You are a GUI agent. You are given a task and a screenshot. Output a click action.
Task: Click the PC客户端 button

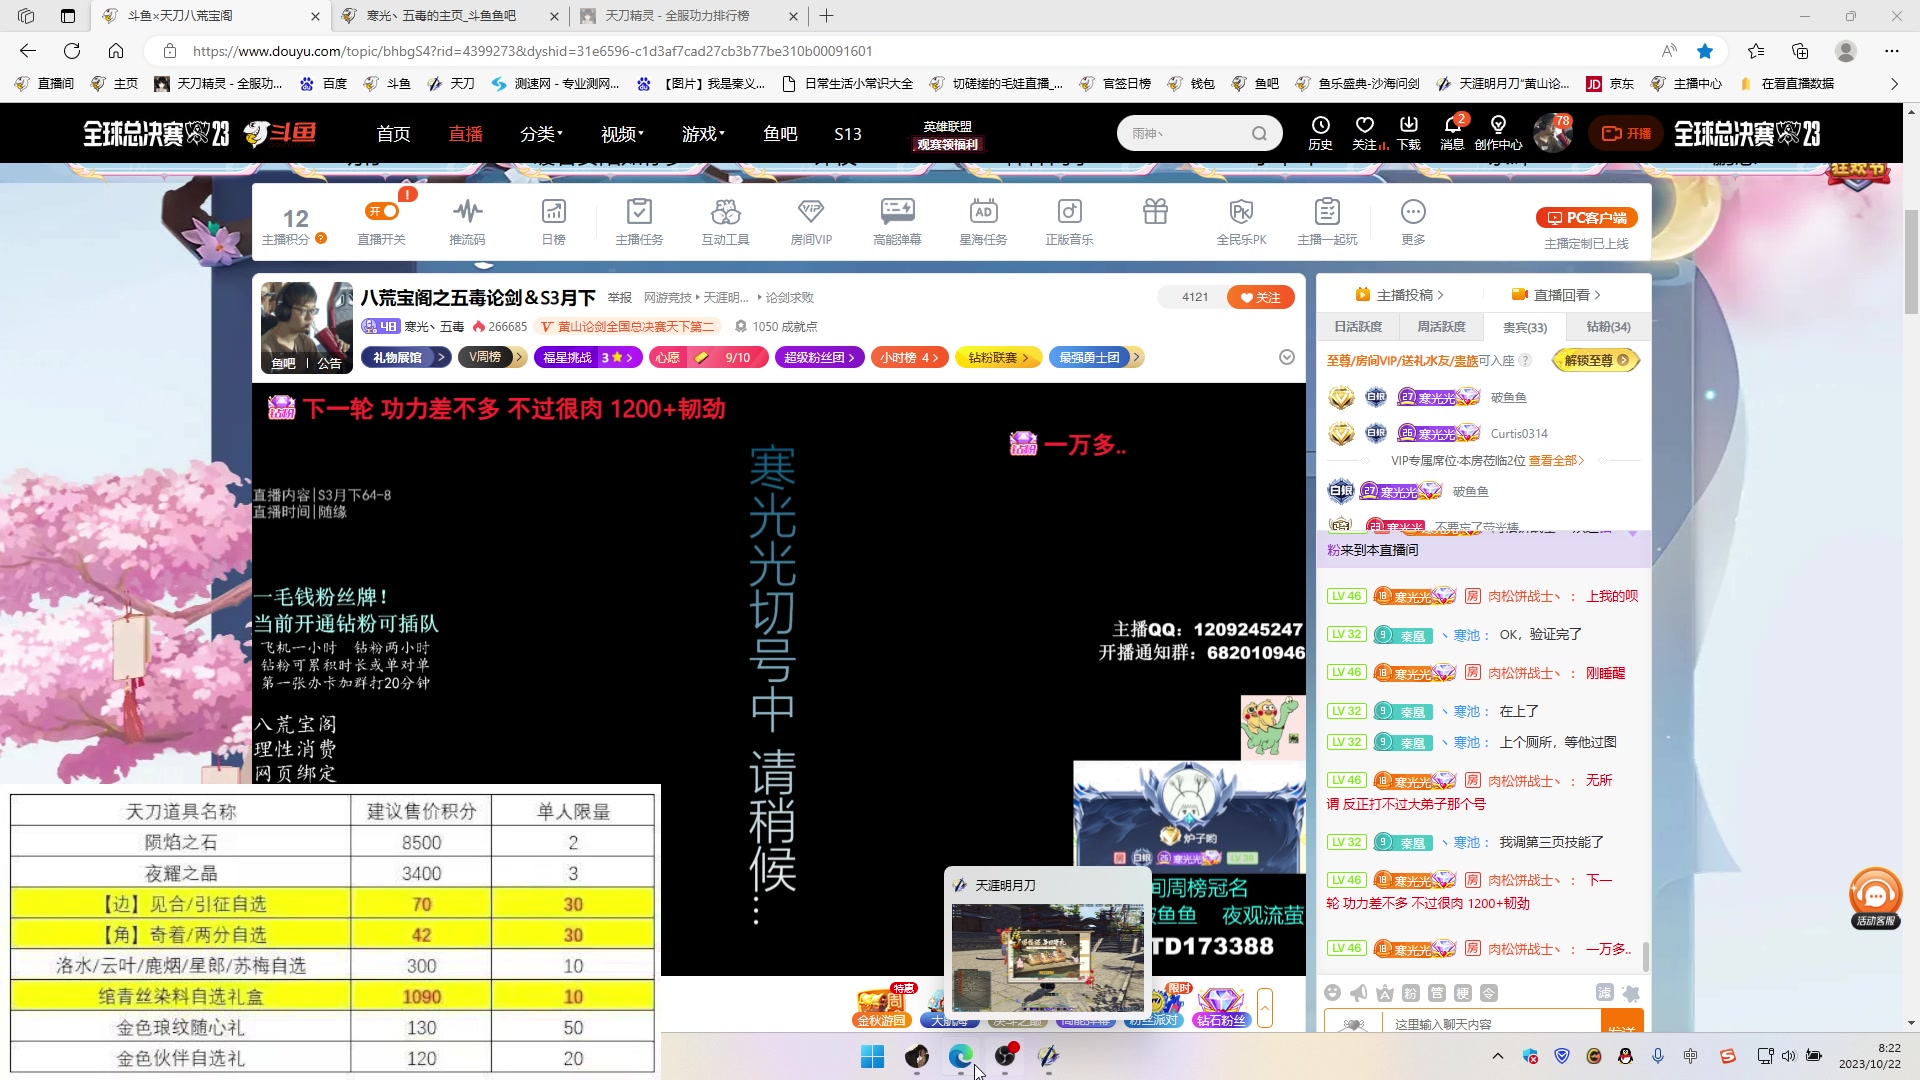(x=1586, y=217)
